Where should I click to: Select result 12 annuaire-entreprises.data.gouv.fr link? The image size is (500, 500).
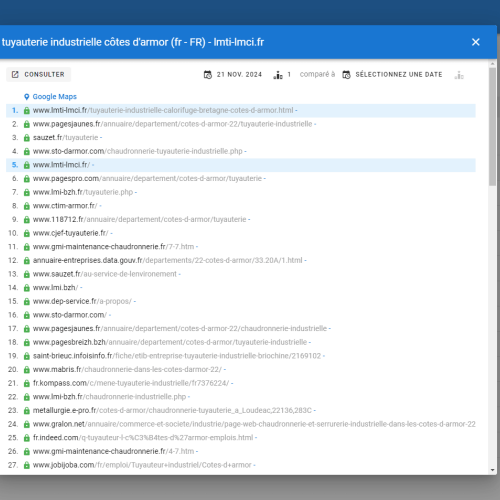pyautogui.click(x=167, y=261)
